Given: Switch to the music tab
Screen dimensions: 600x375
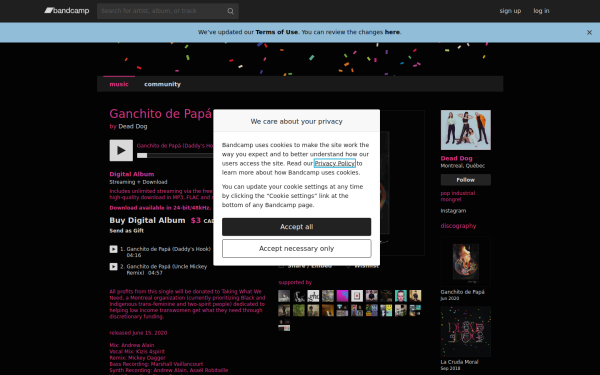Looking at the screenshot, I should 119,84.
